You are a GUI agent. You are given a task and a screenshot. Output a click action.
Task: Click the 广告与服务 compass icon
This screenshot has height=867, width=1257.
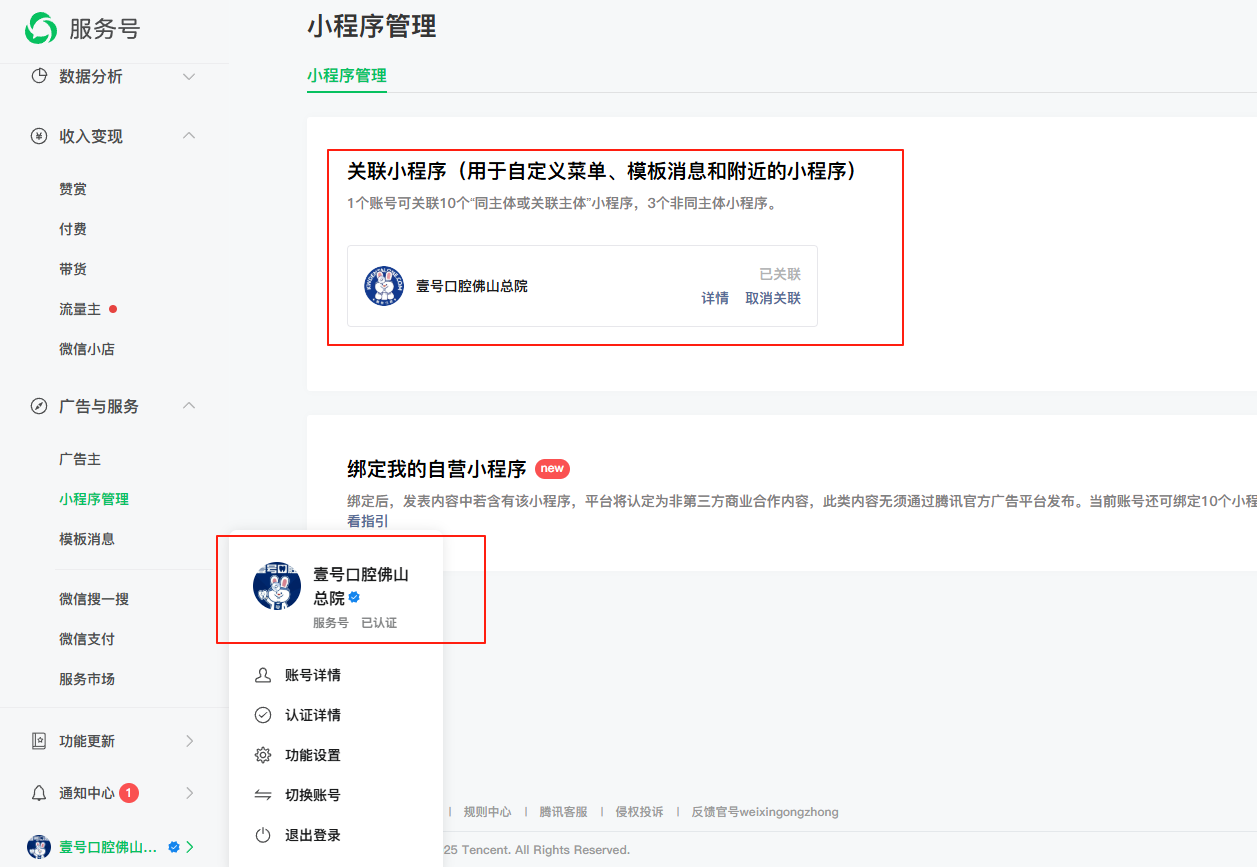coord(39,406)
